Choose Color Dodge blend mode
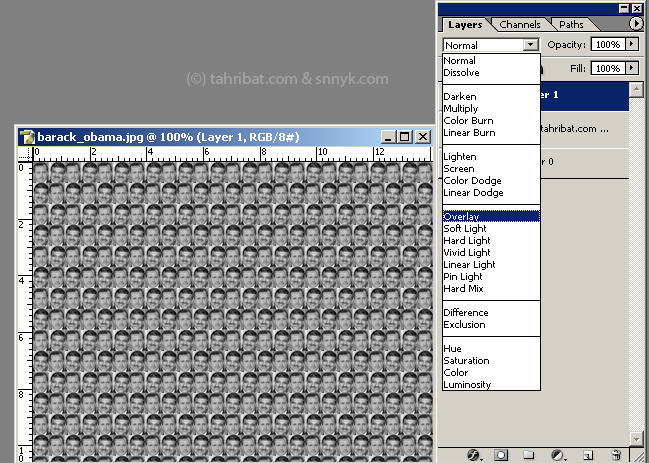 pyautogui.click(x=491, y=180)
